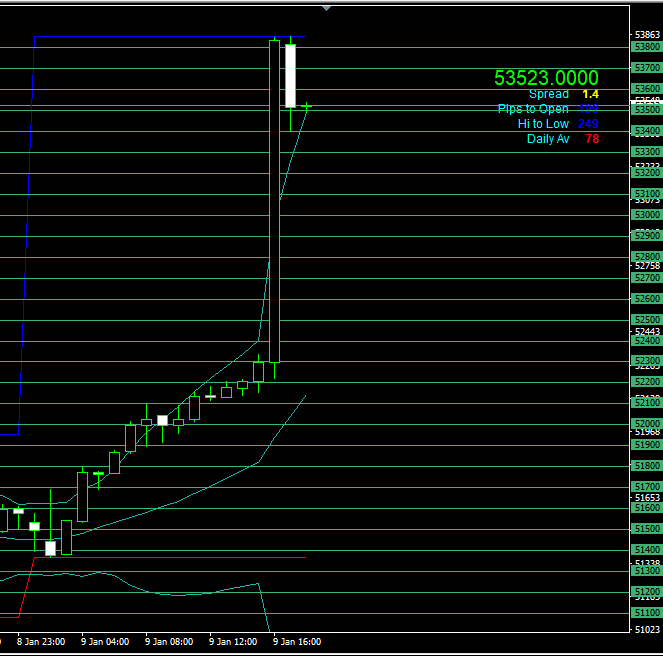This screenshot has width=663, height=656.
Task: Select the 9 Jan 08:00 time label
Action: pos(169,641)
